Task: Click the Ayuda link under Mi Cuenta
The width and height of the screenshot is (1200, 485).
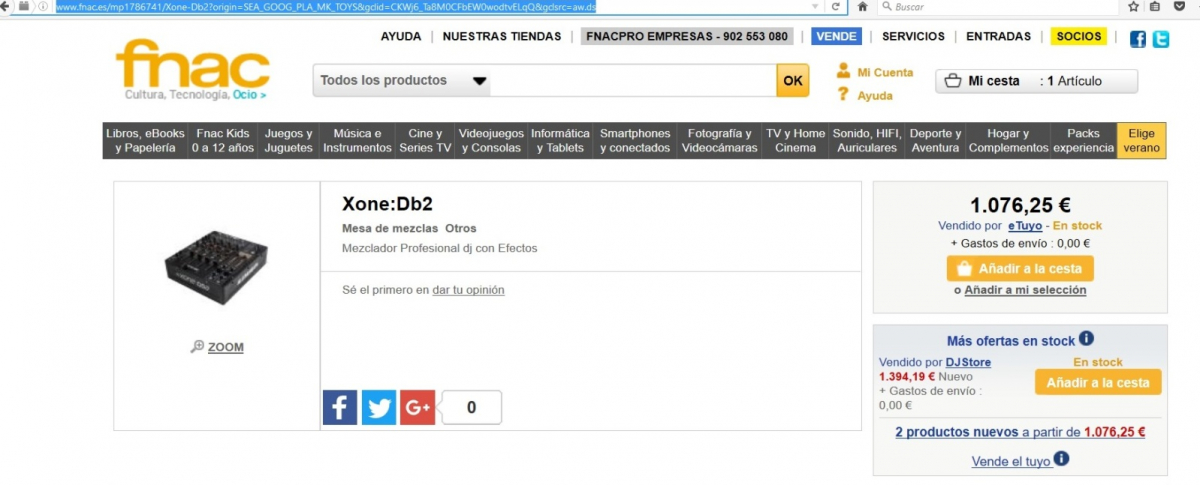Action: (875, 96)
